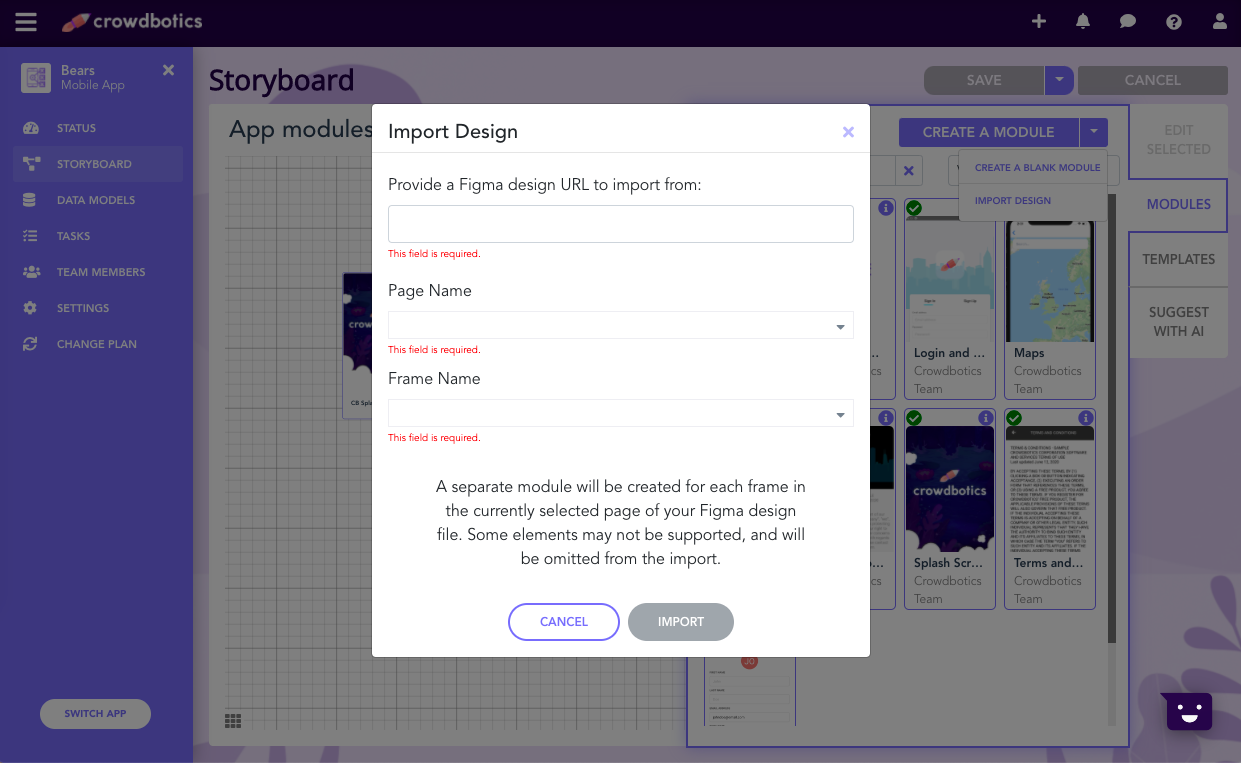The height and width of the screenshot is (763, 1241).
Task: Close the Import Design dialog
Action: (848, 132)
